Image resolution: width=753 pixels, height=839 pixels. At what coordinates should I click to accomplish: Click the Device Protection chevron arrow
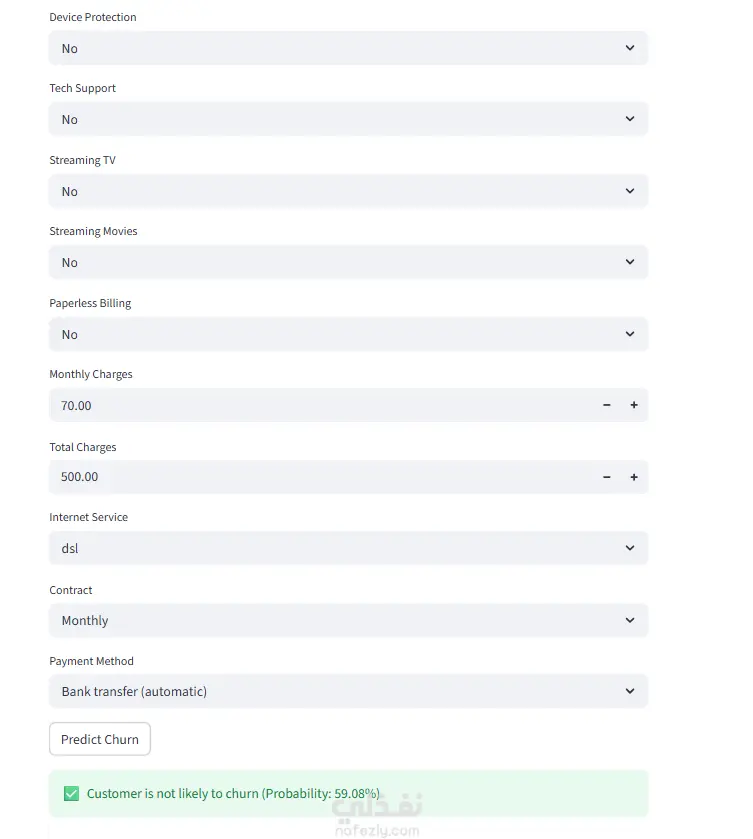[x=630, y=48]
